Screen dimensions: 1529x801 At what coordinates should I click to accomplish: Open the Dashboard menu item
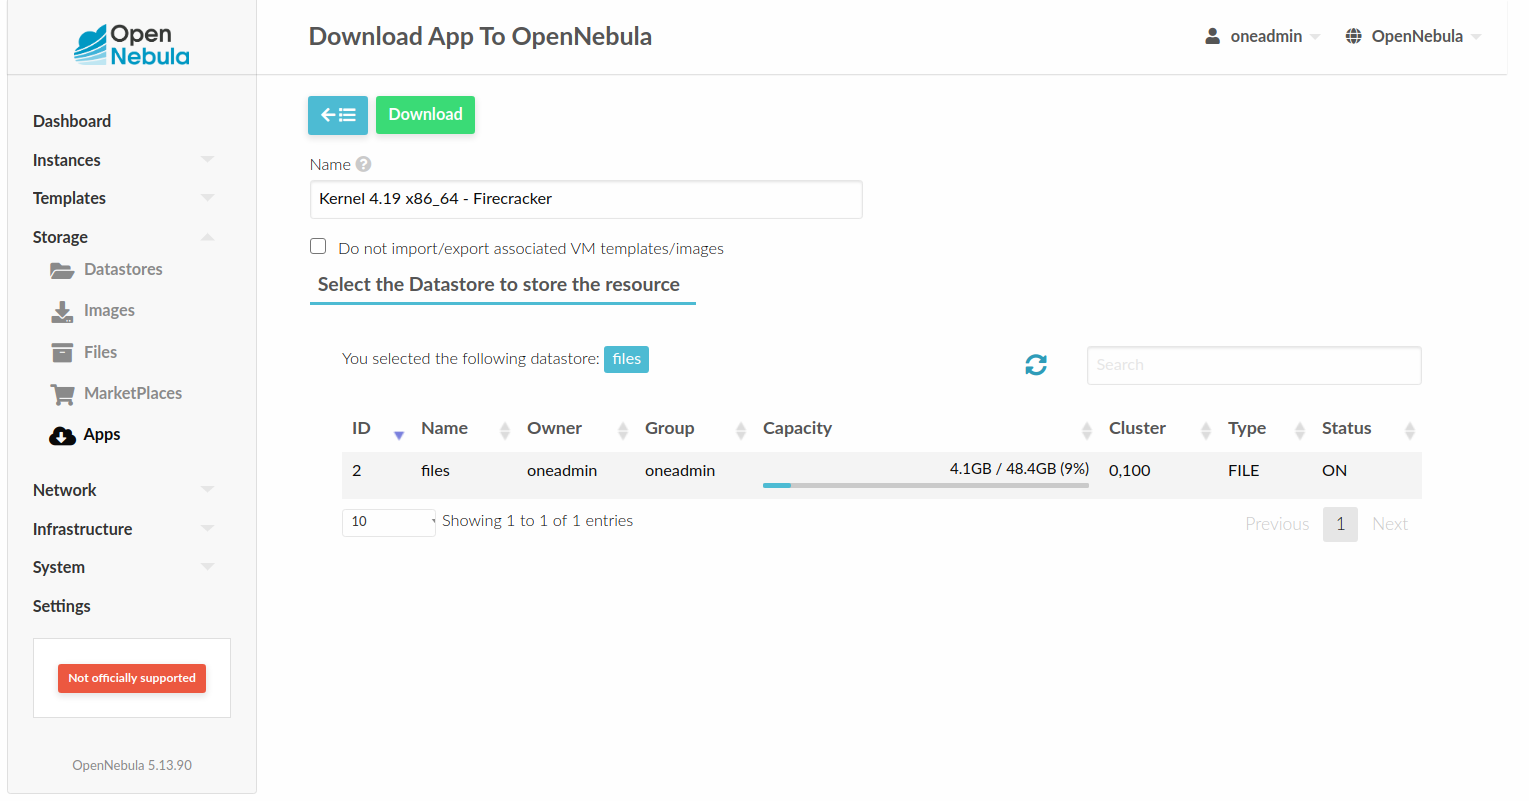72,121
